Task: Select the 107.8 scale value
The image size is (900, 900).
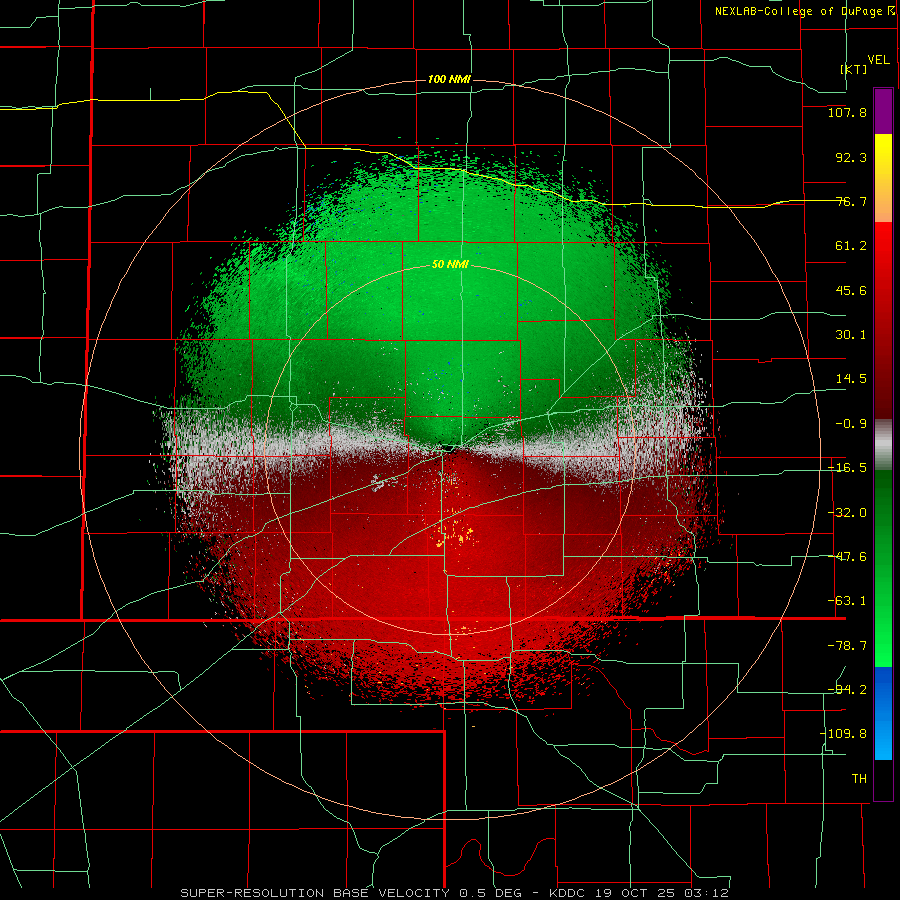Action: tap(847, 112)
